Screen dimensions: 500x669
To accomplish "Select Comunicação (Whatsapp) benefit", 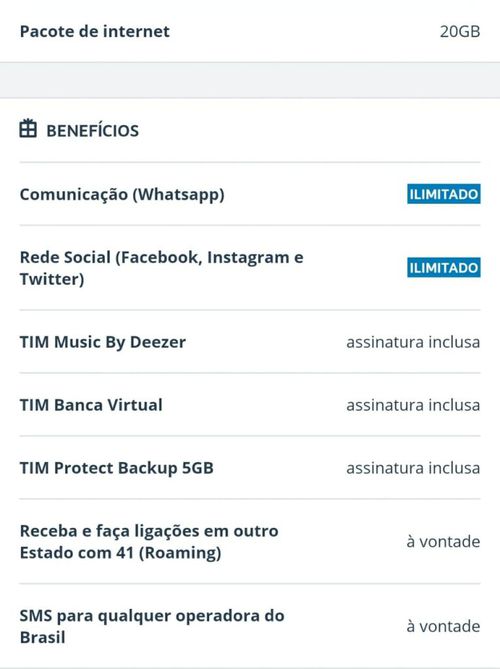I will (x=122, y=195).
